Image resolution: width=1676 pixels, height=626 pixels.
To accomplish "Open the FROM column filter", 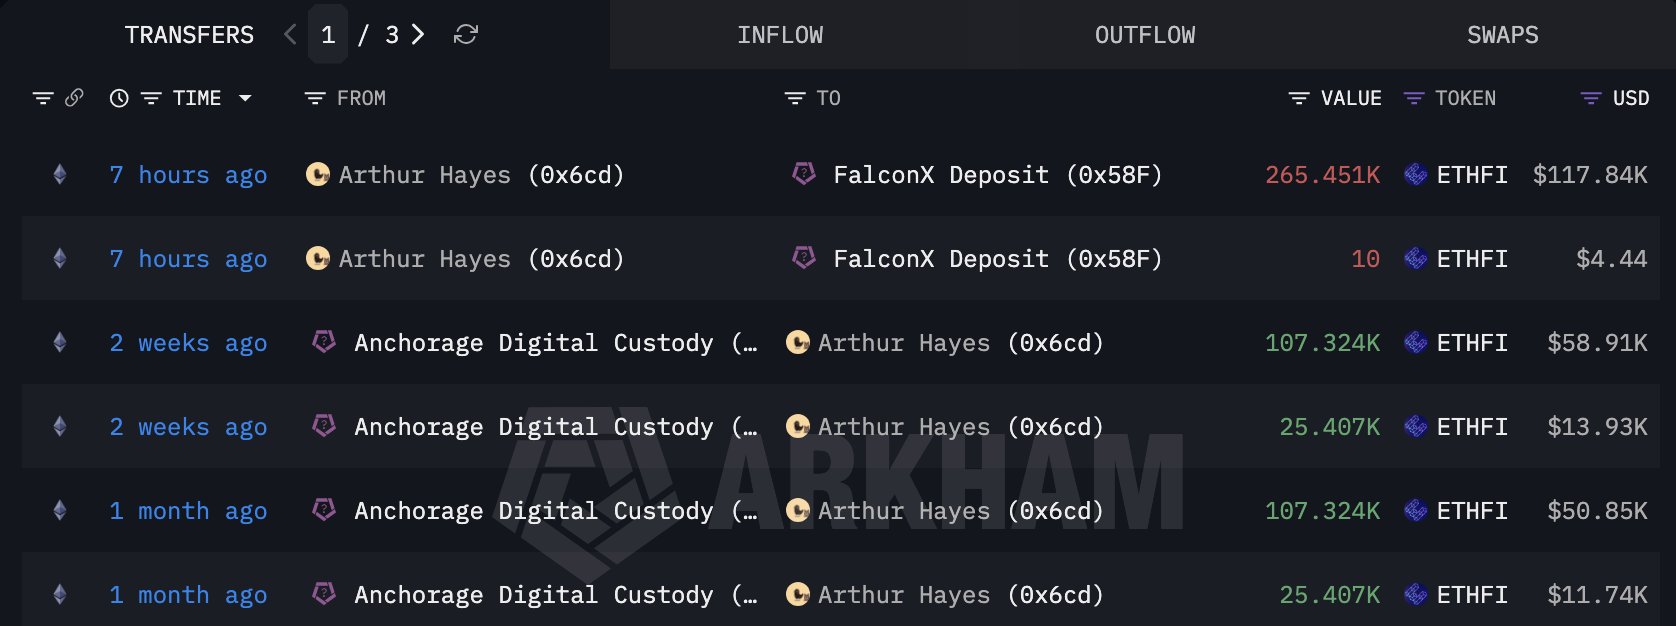I will 315,98.
